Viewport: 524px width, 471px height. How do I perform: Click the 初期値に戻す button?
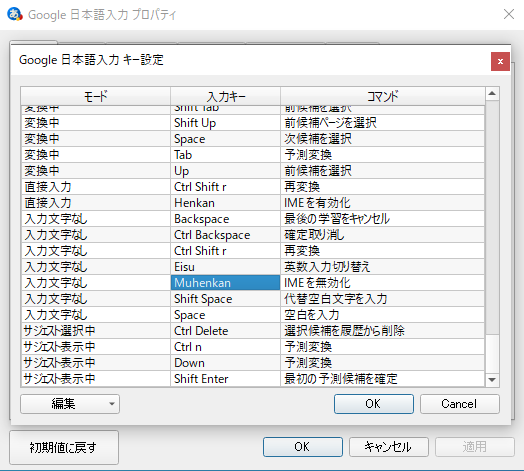[64, 447]
